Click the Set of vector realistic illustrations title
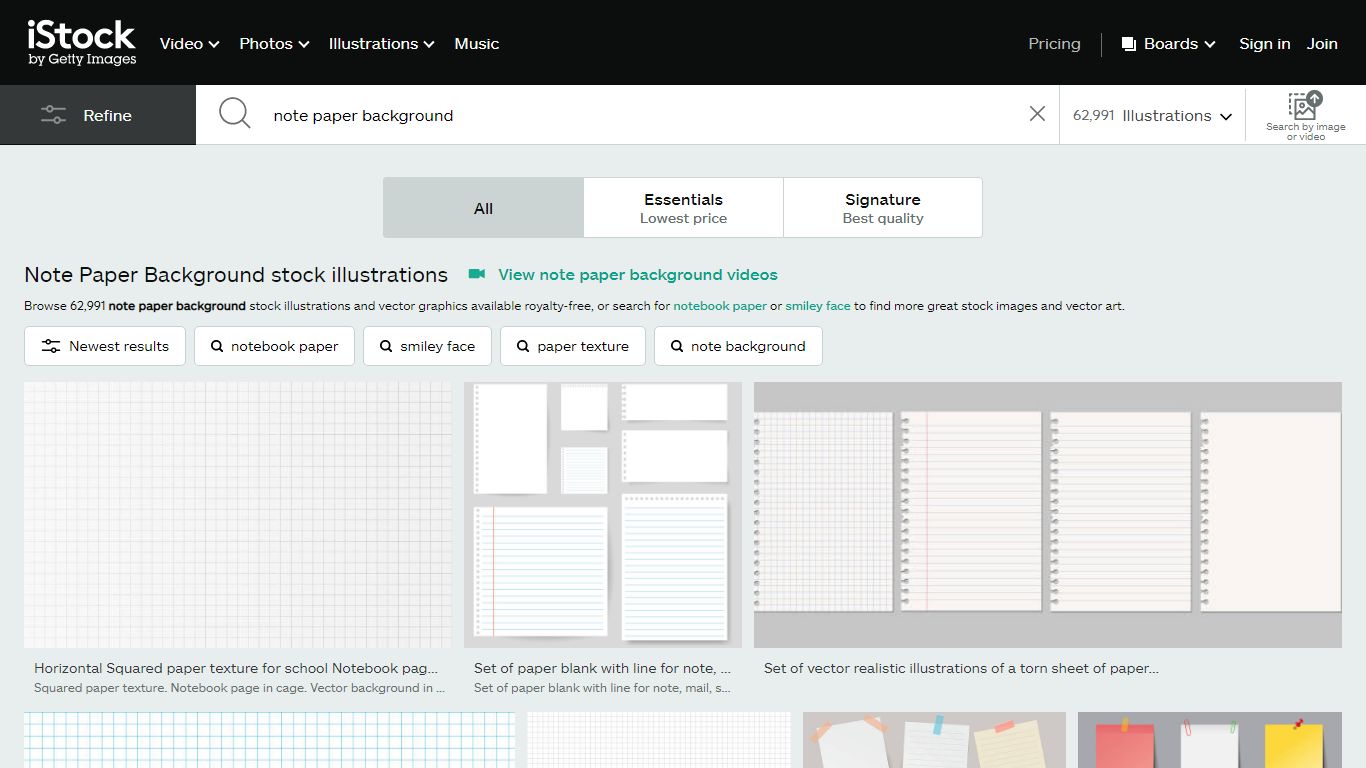 (961, 668)
